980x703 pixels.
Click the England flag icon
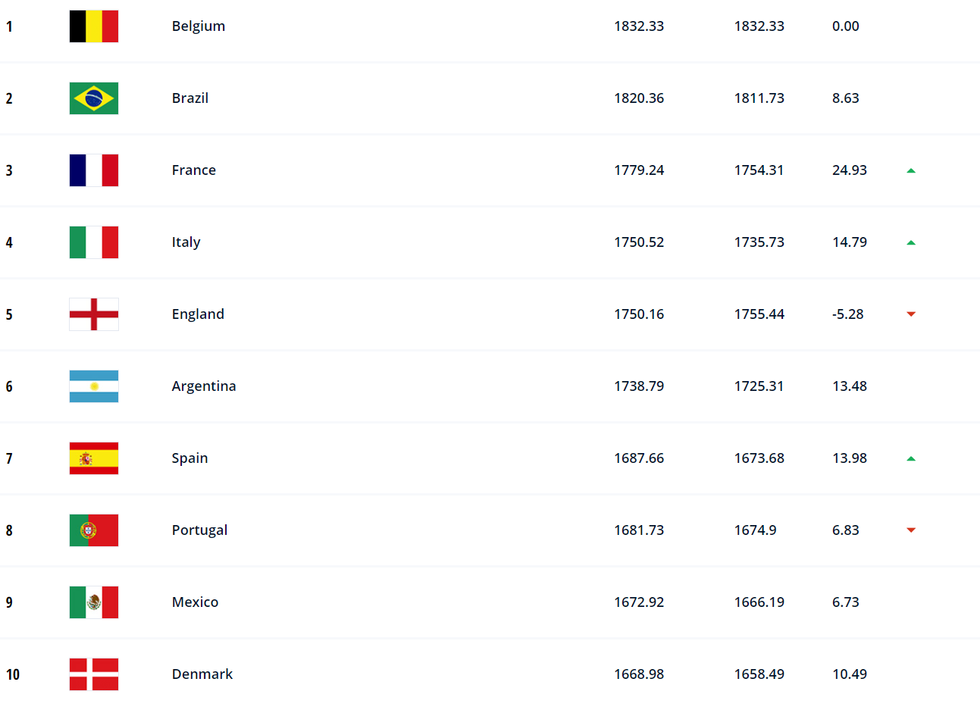(x=94, y=314)
